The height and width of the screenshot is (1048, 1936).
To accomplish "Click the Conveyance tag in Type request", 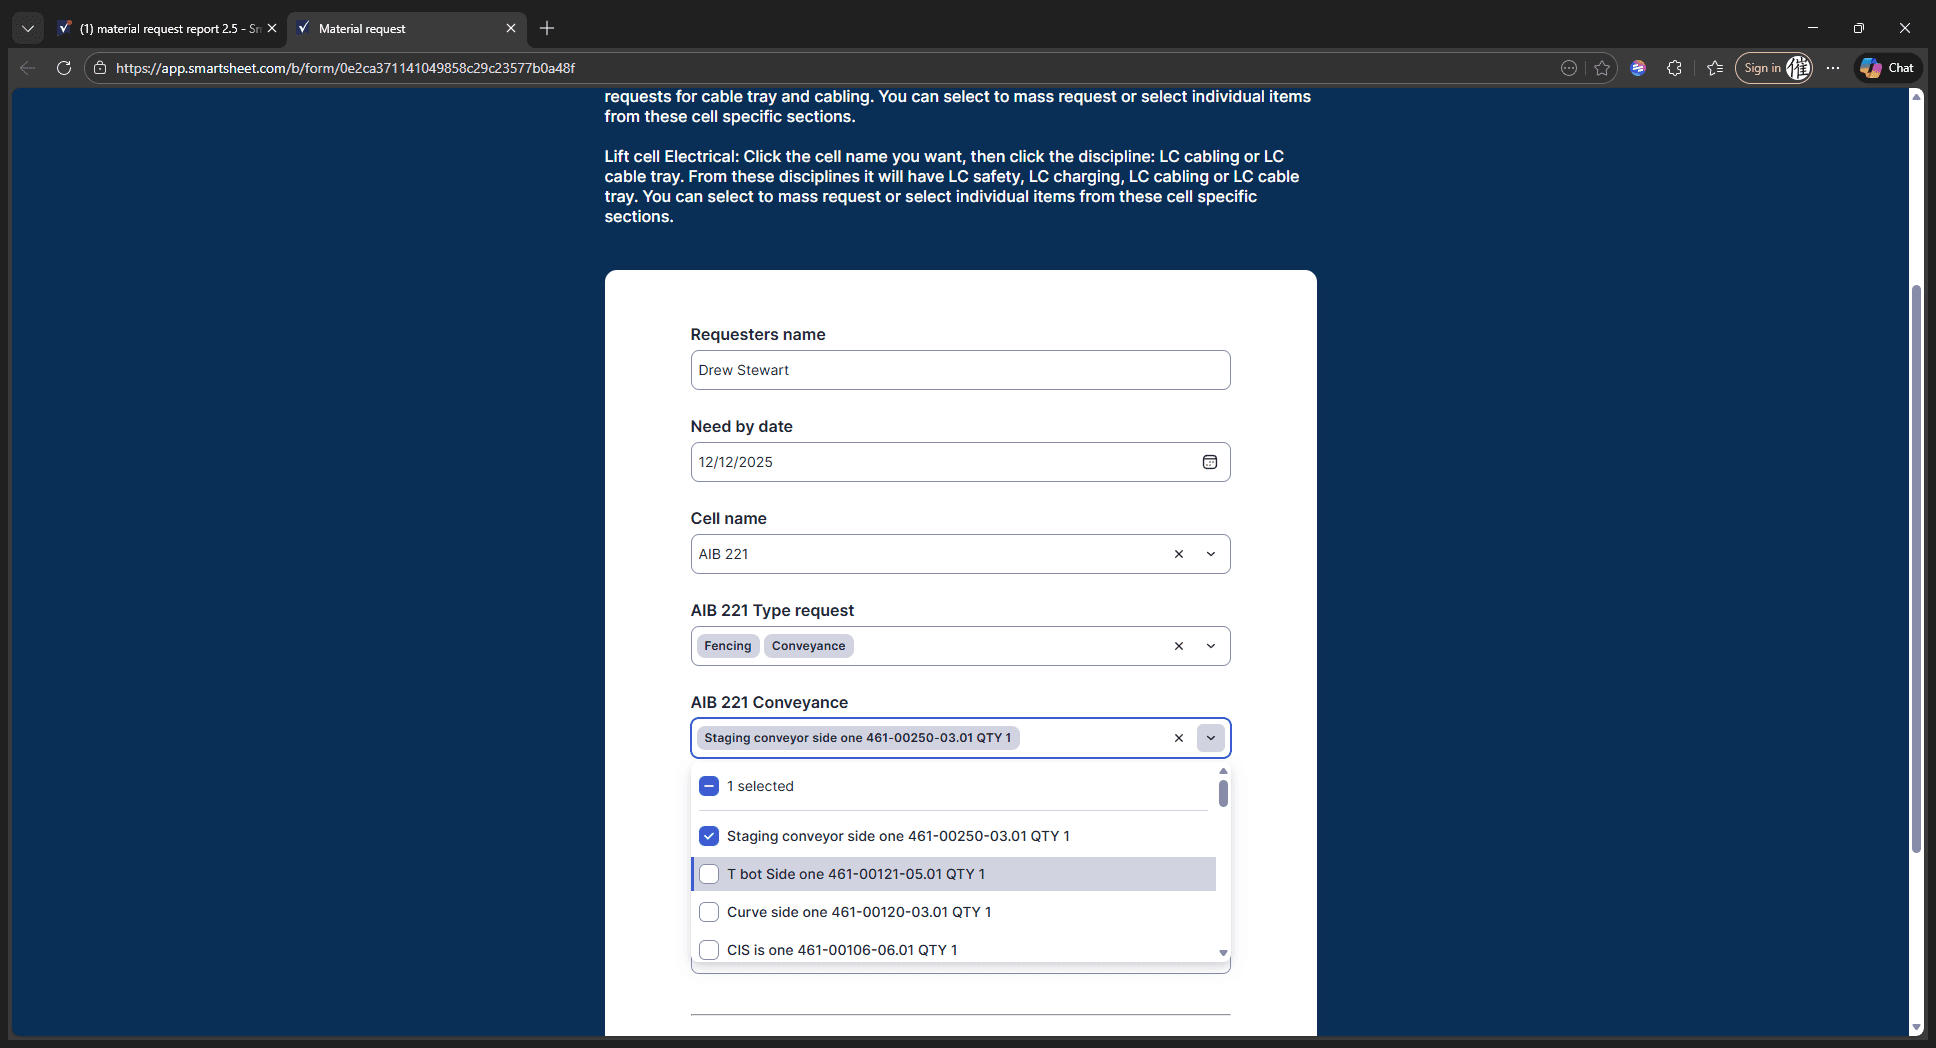I will pyautogui.click(x=808, y=646).
